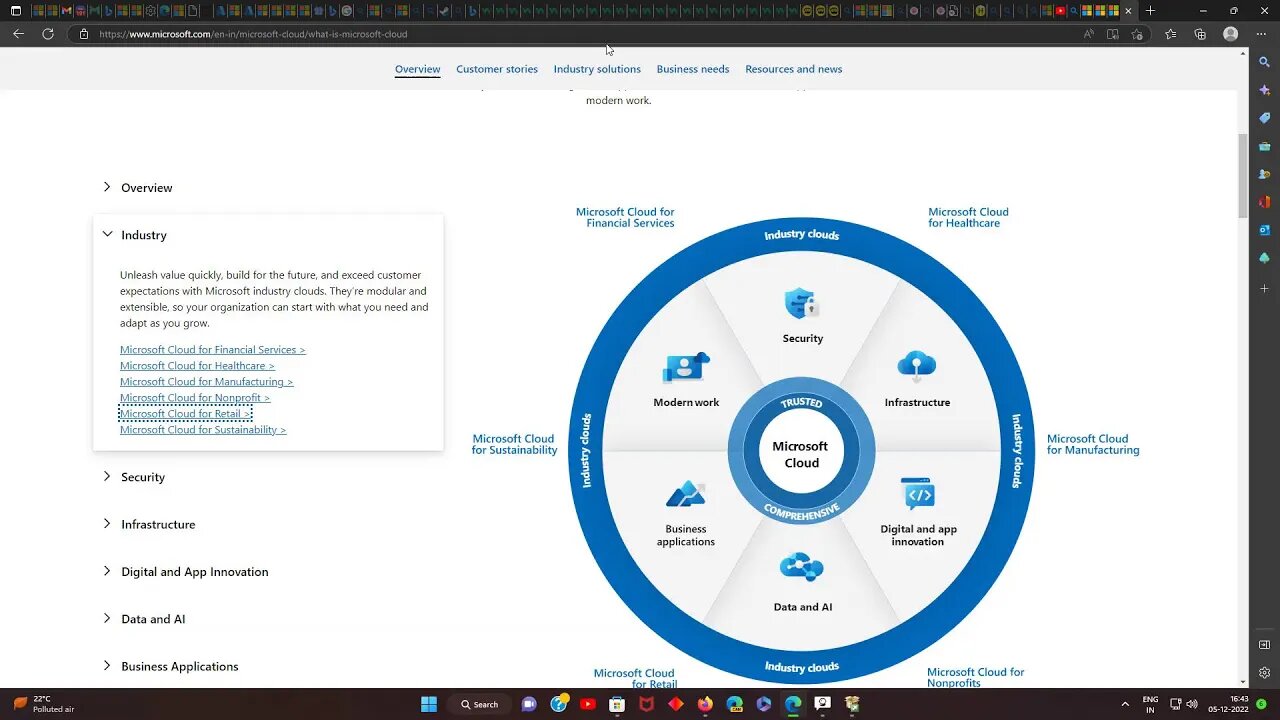Reload the page with the refresh icon
The width and height of the screenshot is (1280, 720).
47,33
